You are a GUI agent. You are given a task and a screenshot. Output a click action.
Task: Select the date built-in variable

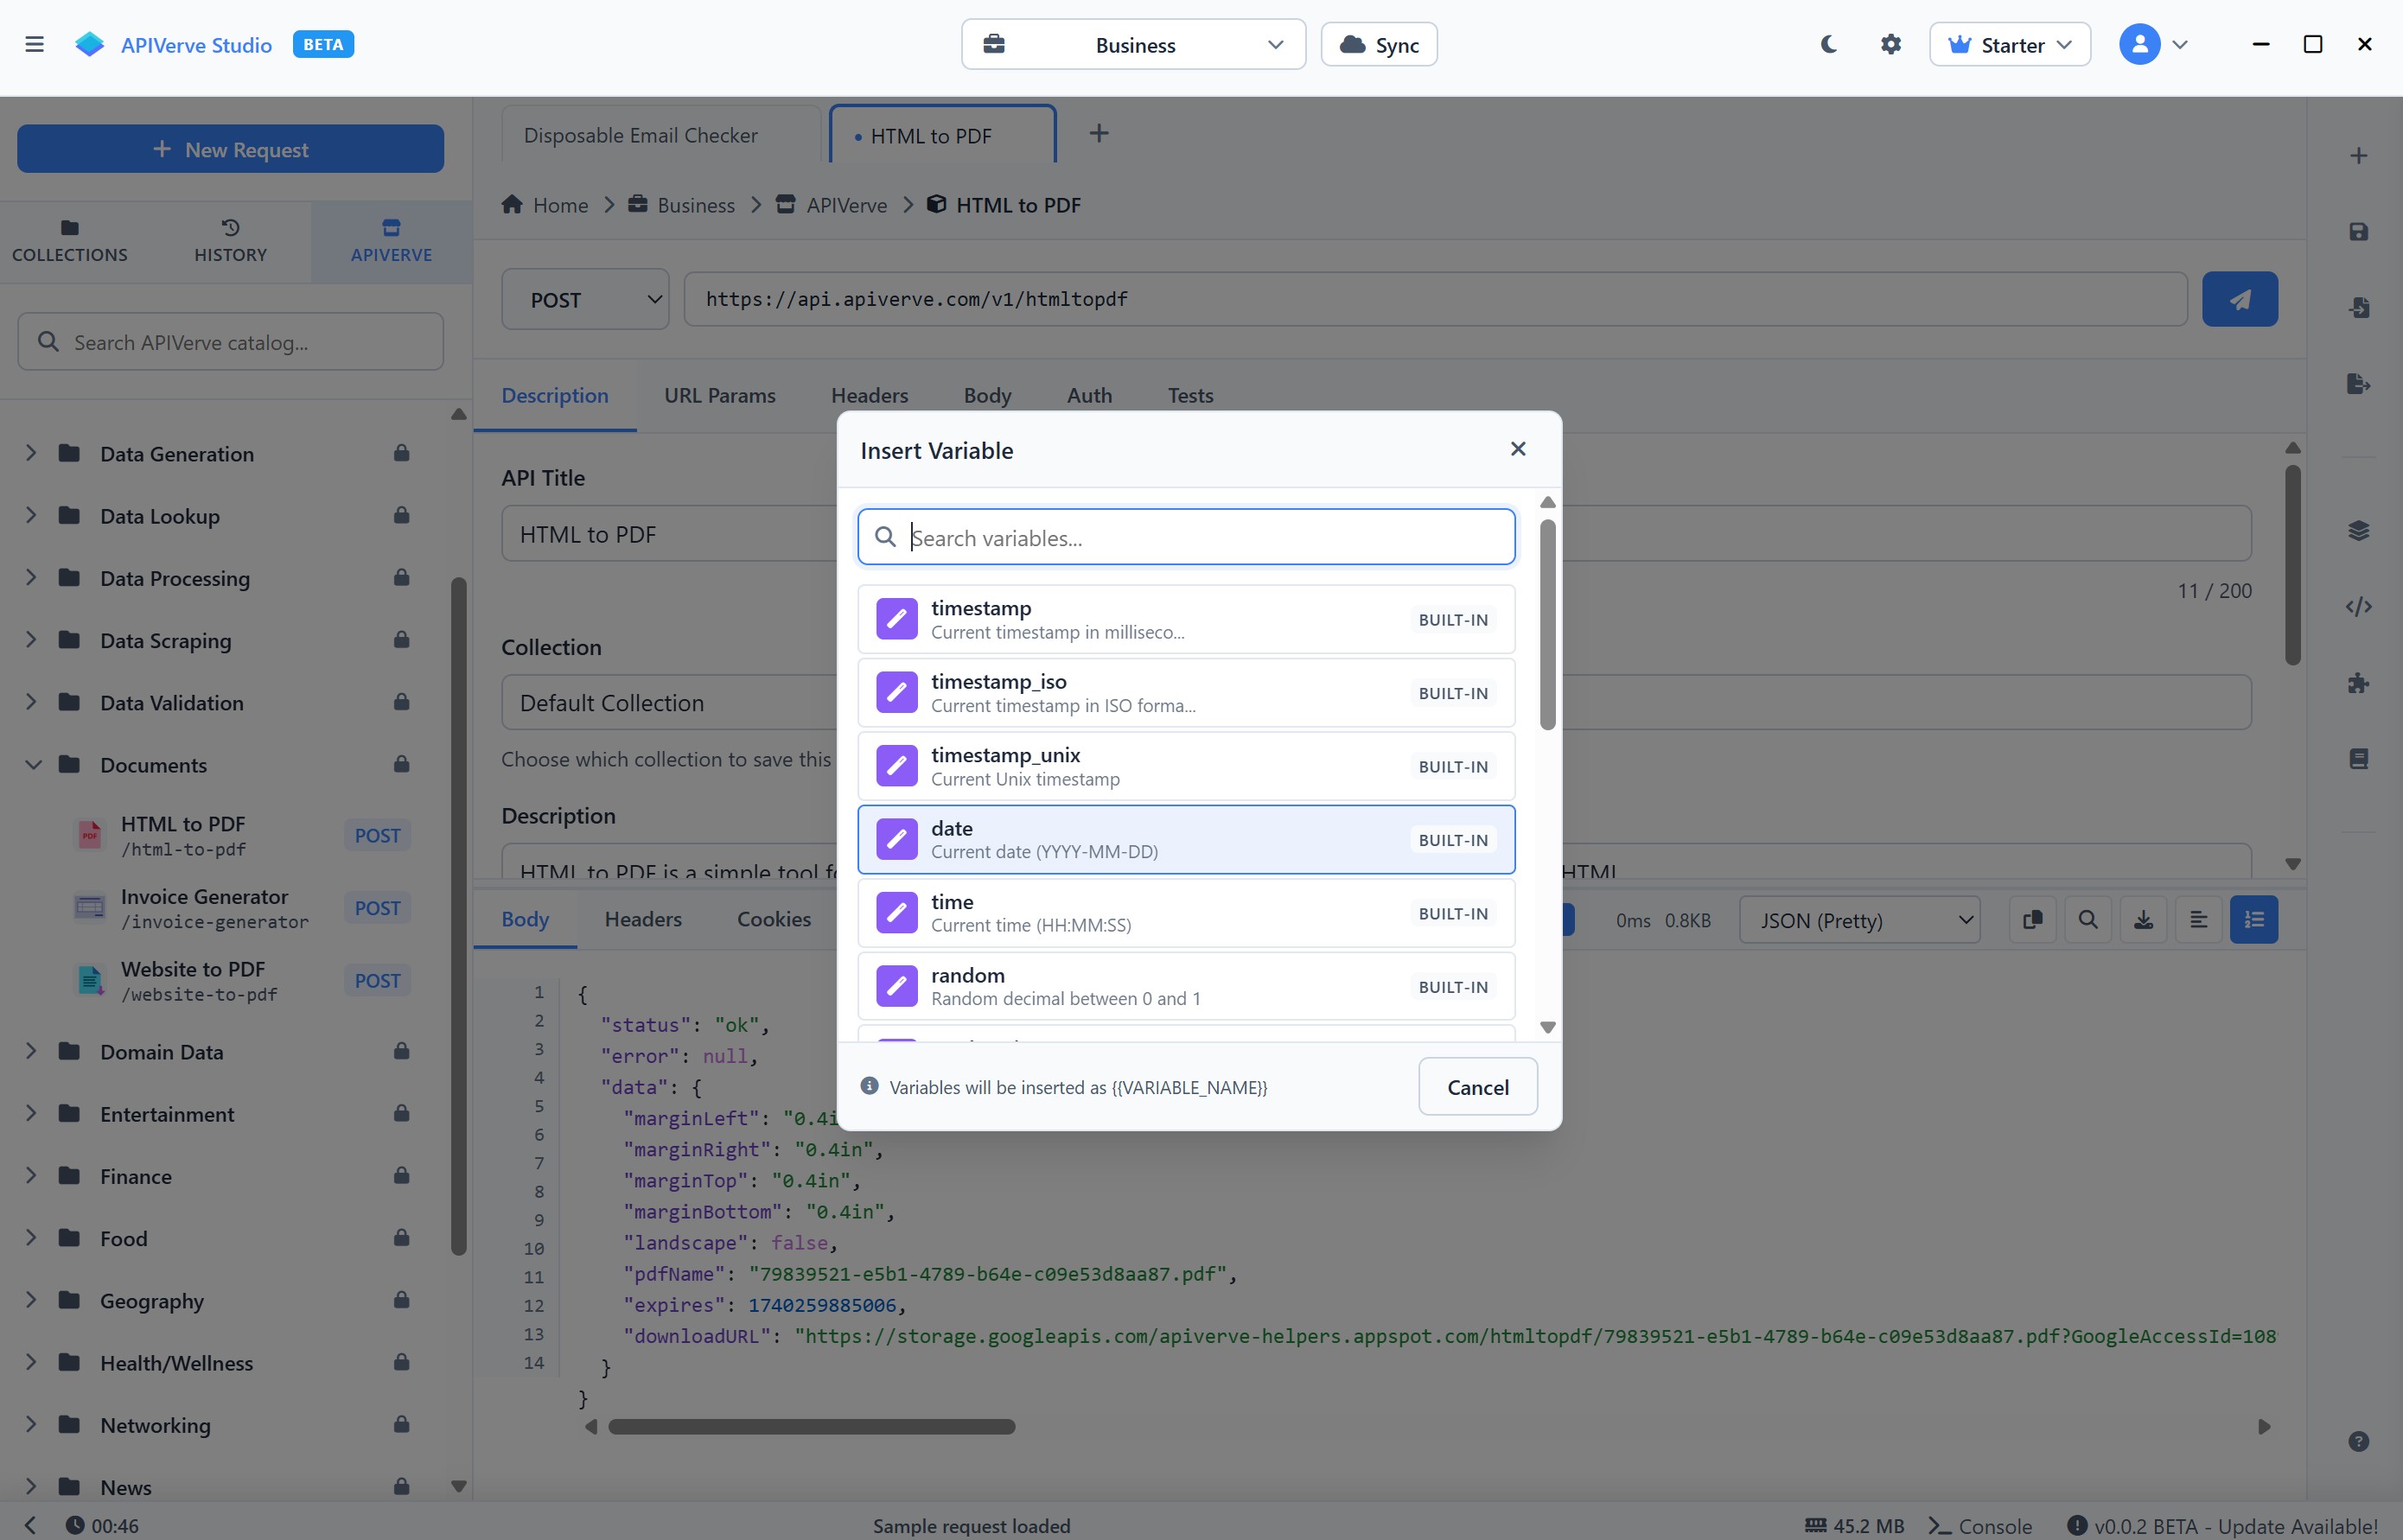pyautogui.click(x=1185, y=839)
